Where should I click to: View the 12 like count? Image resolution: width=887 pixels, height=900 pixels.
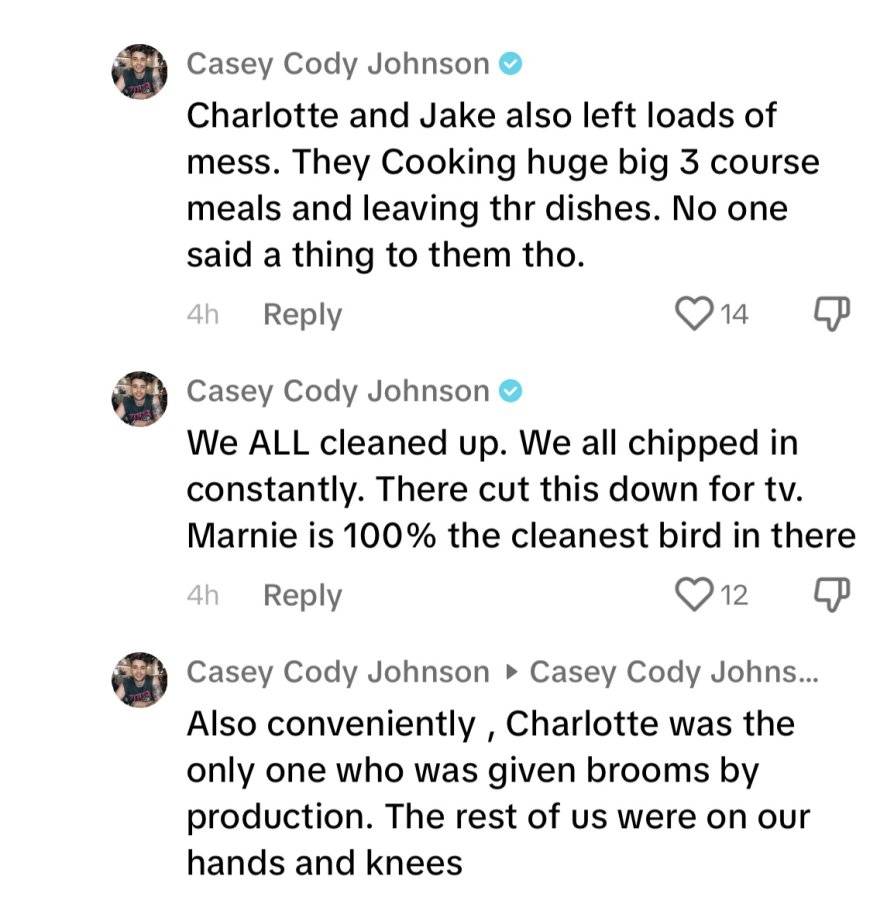(x=734, y=595)
